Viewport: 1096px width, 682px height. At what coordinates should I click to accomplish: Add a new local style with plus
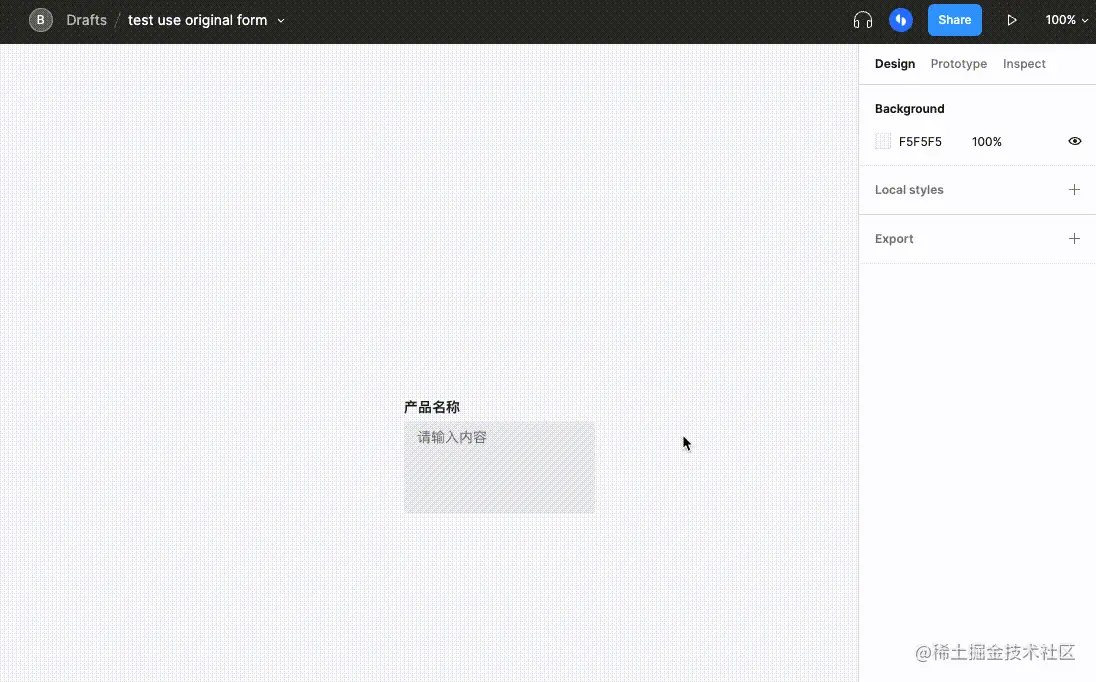[1074, 189]
